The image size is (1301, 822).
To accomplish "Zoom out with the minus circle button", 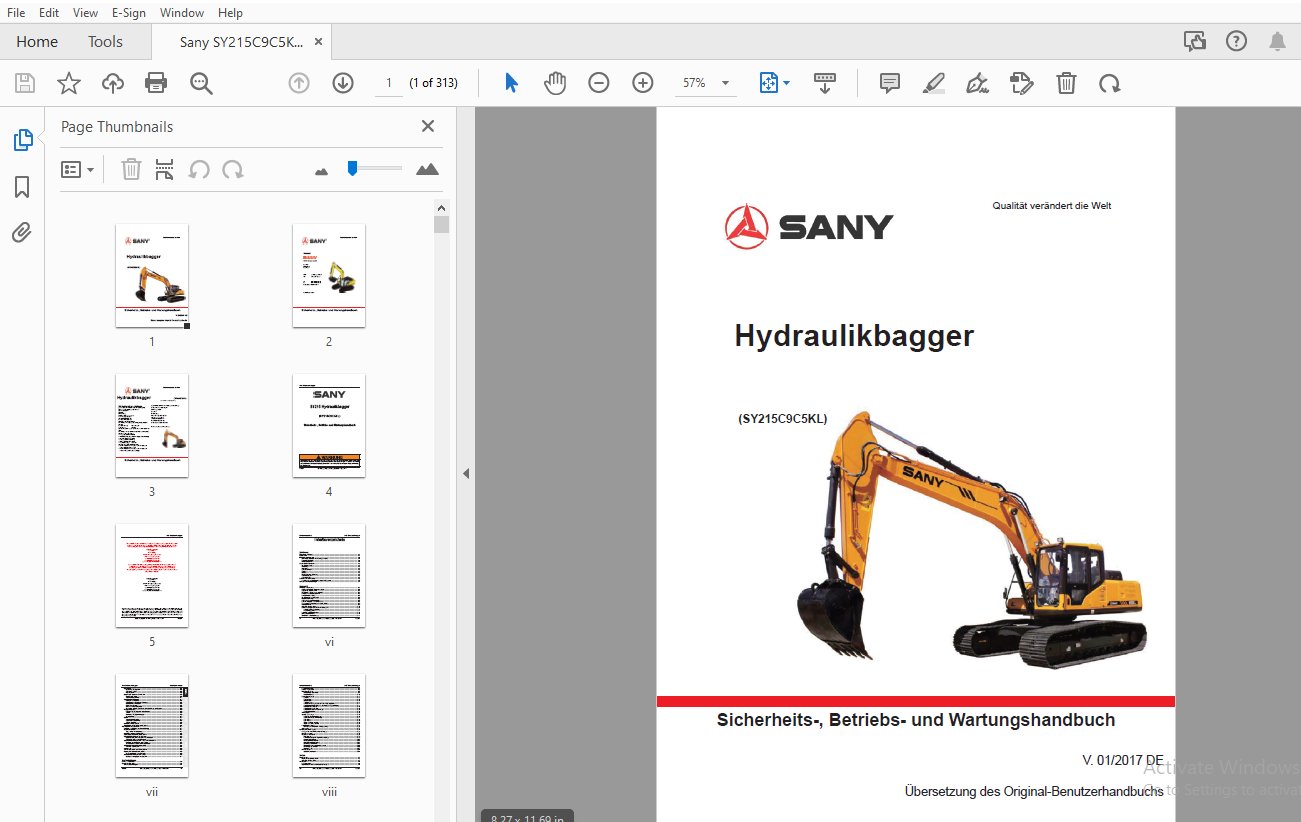I will point(599,83).
